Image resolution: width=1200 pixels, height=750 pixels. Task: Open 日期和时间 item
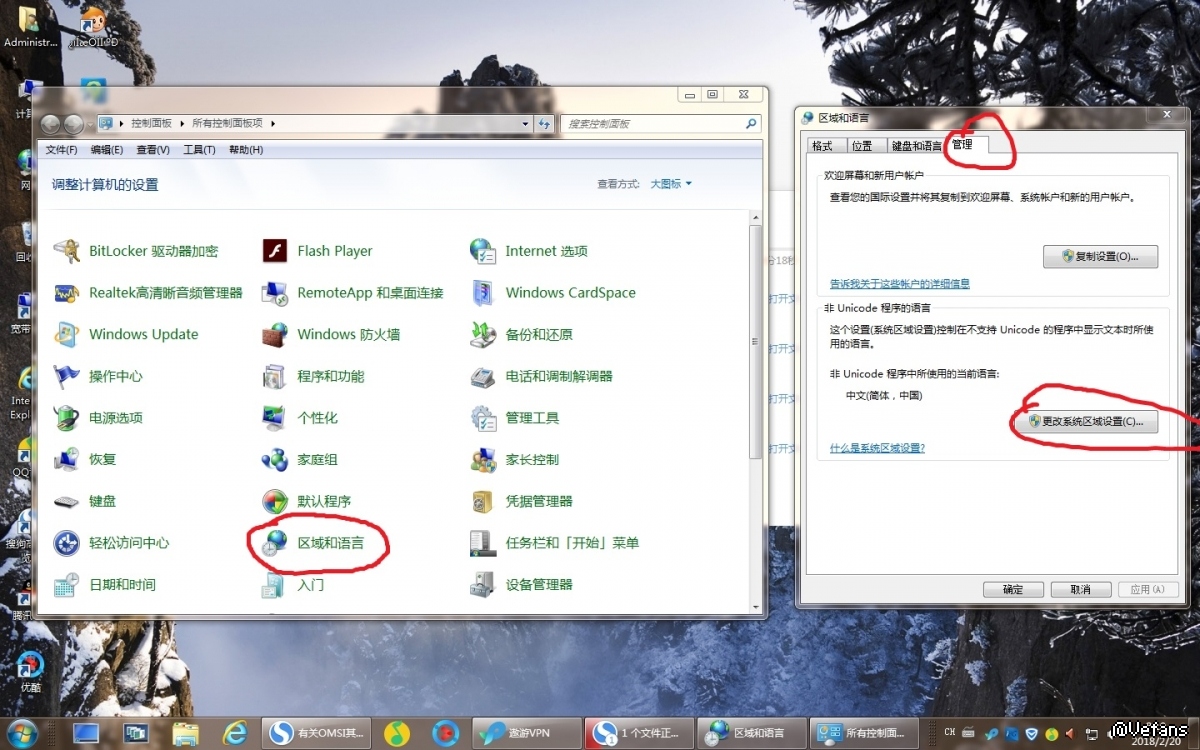(x=105, y=585)
